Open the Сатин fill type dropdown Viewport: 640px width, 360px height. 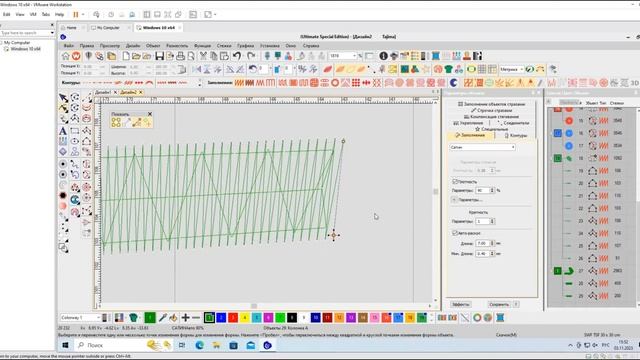[482, 147]
